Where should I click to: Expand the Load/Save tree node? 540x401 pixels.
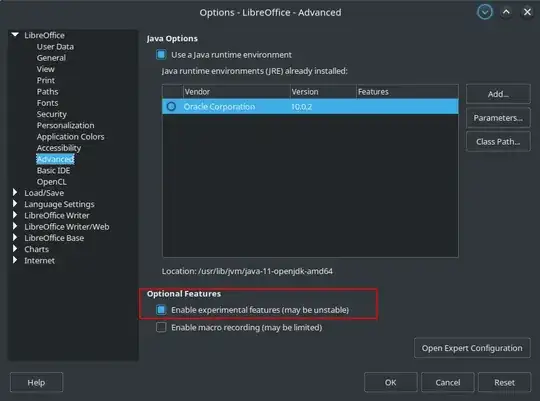(x=15, y=192)
